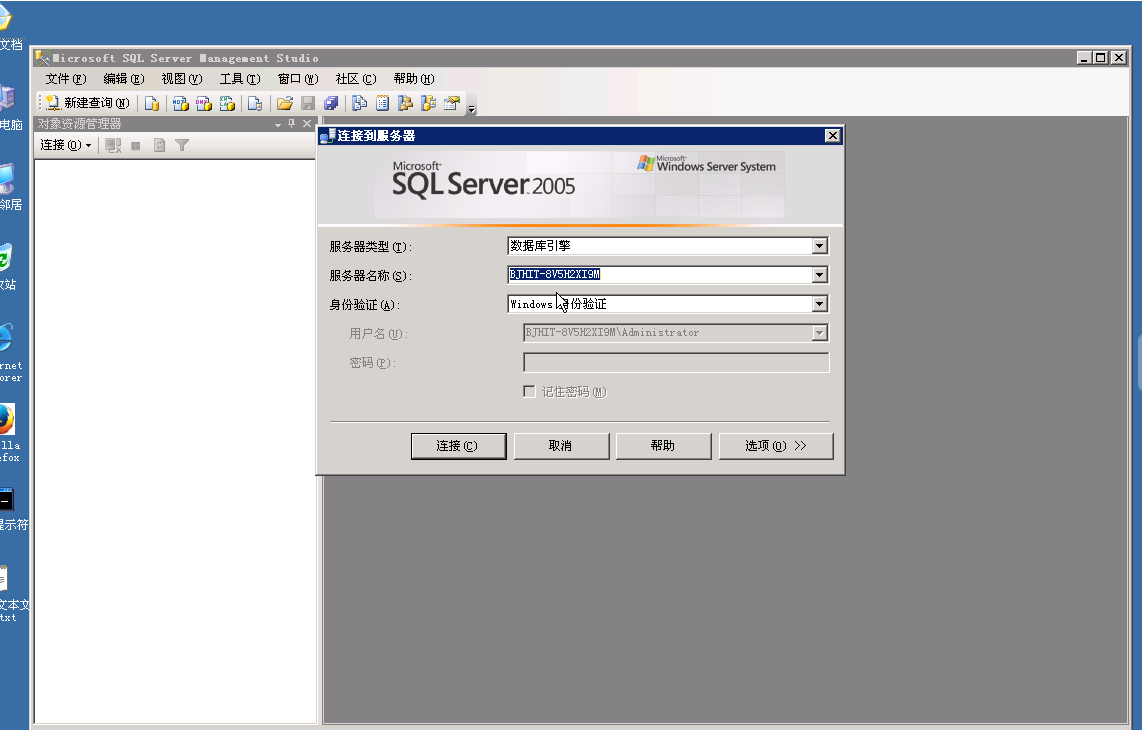Close the 对象资源管理器 panel
The image size is (1142, 730).
pos(307,124)
